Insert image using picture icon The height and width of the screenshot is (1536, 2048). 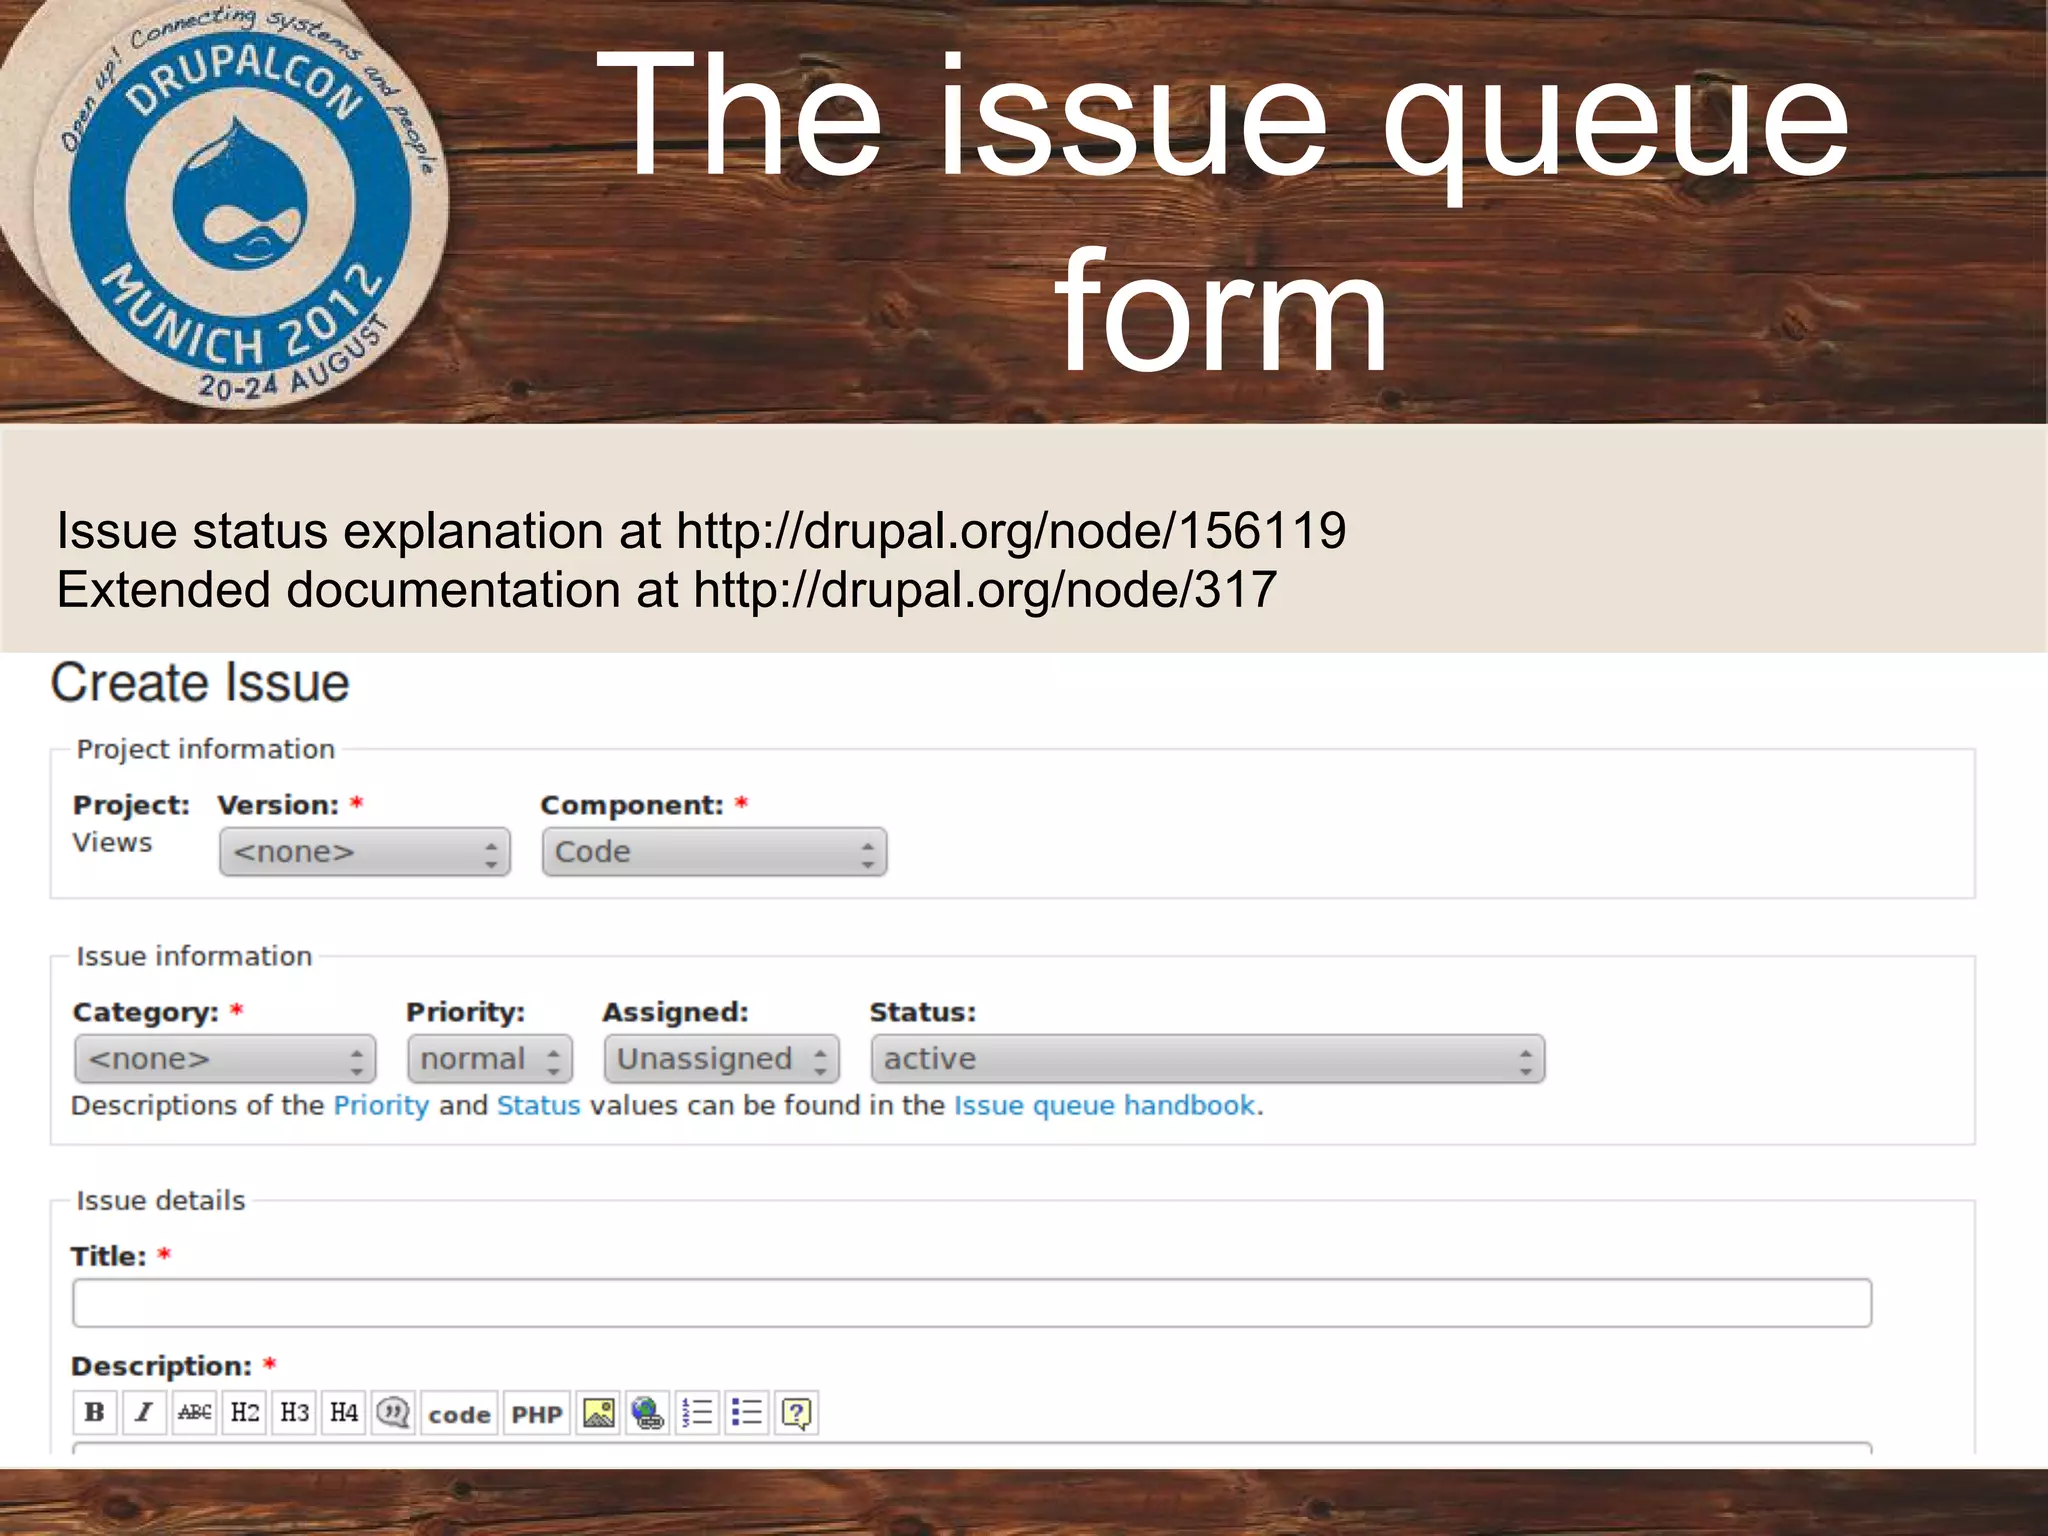coord(598,1412)
